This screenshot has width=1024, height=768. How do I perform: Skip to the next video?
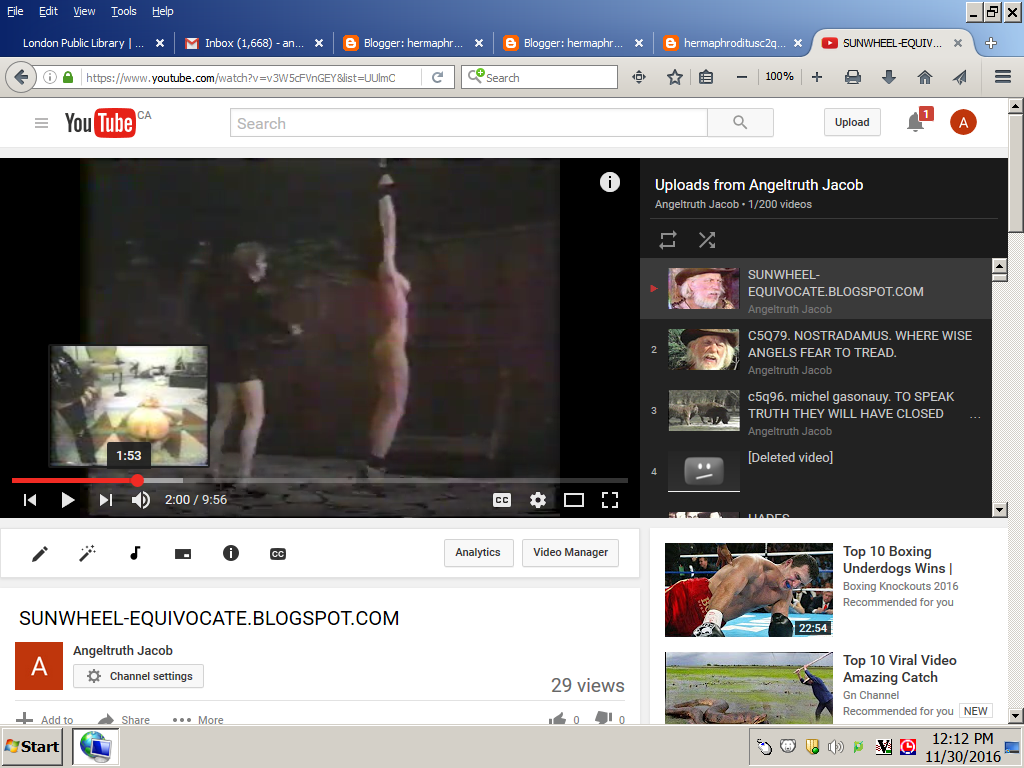[106, 500]
